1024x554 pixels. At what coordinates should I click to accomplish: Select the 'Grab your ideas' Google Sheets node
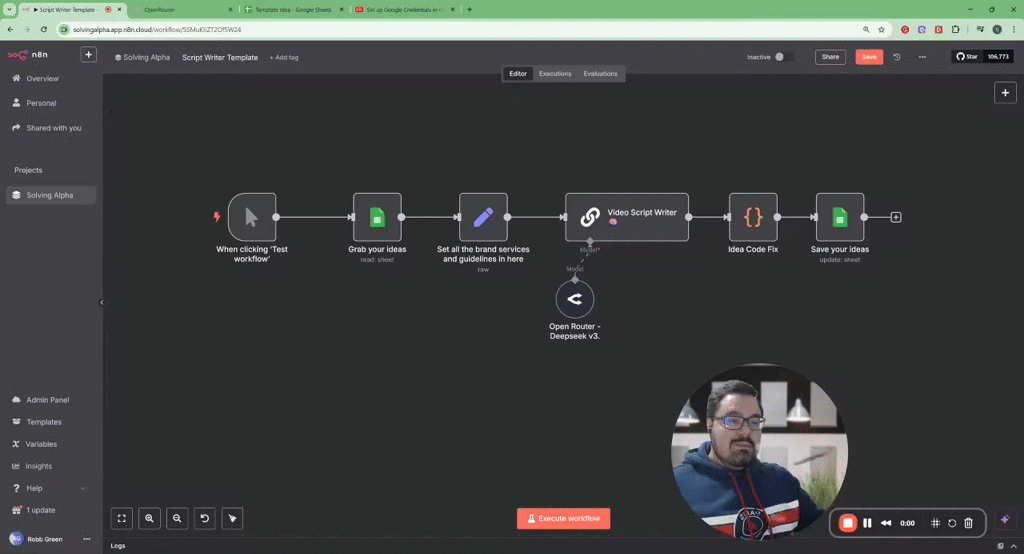coord(377,217)
